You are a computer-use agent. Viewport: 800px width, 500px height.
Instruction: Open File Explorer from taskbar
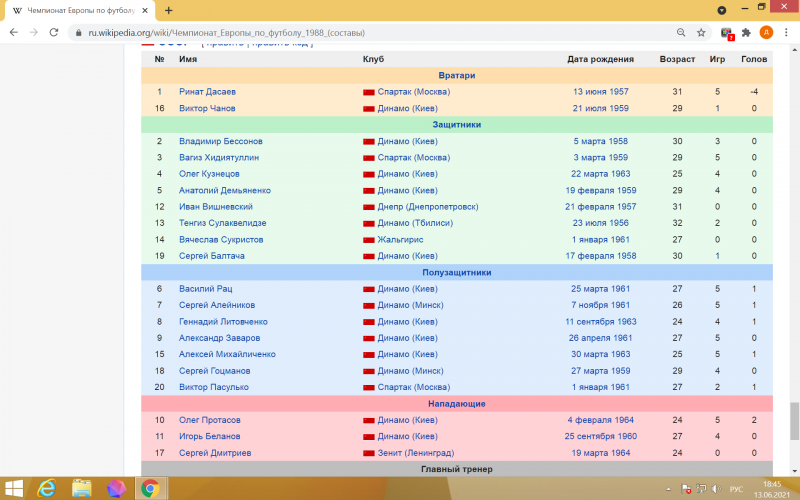tap(81, 488)
